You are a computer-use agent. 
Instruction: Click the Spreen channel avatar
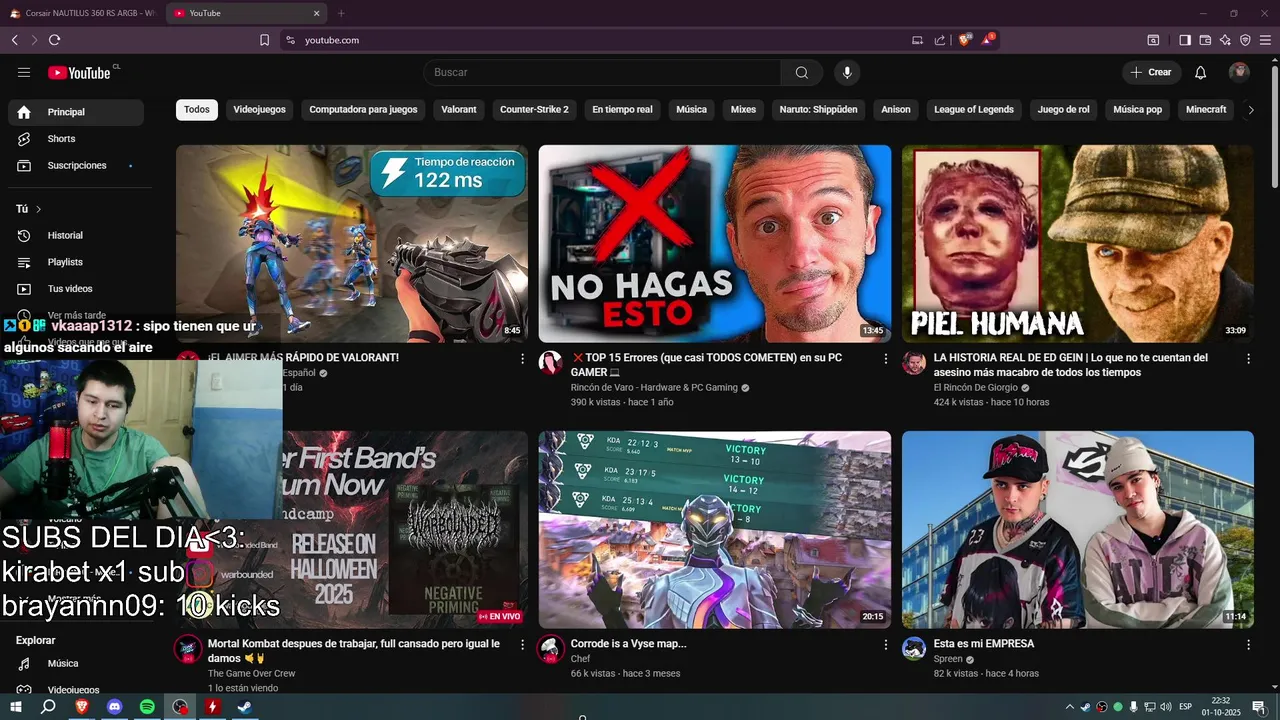click(914, 648)
